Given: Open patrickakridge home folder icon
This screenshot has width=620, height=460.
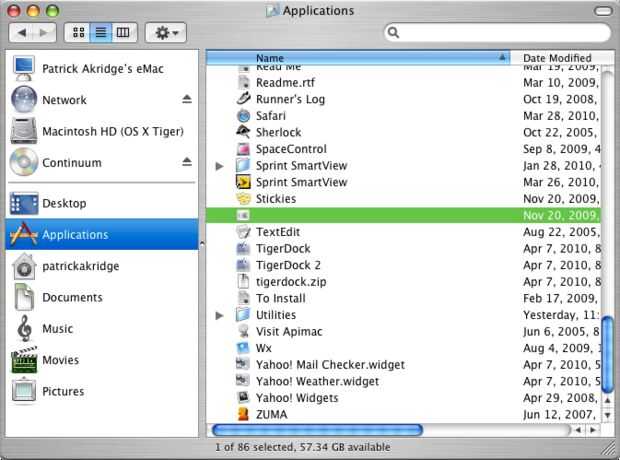Looking at the screenshot, I should 25,266.
